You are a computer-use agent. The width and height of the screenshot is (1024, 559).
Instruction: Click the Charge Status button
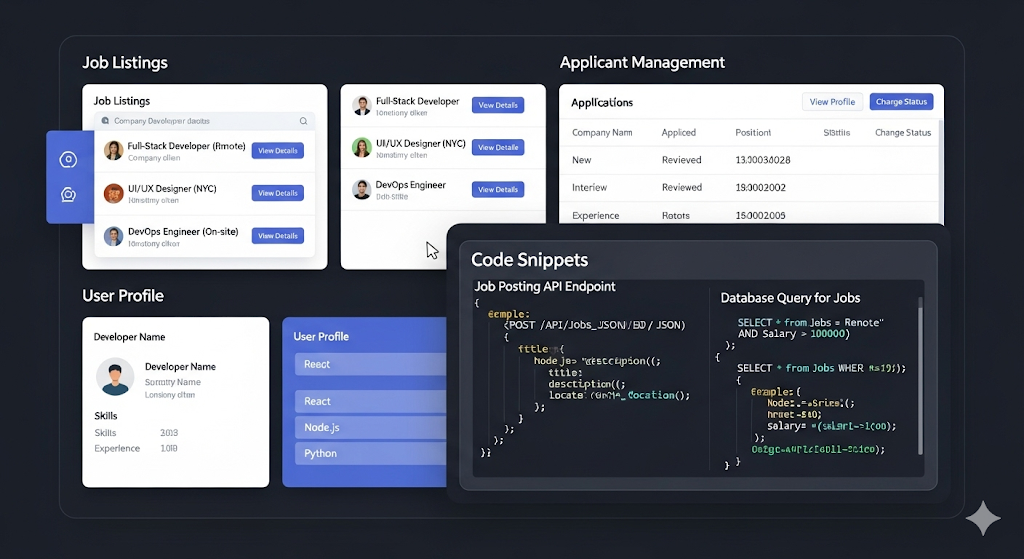[901, 102]
